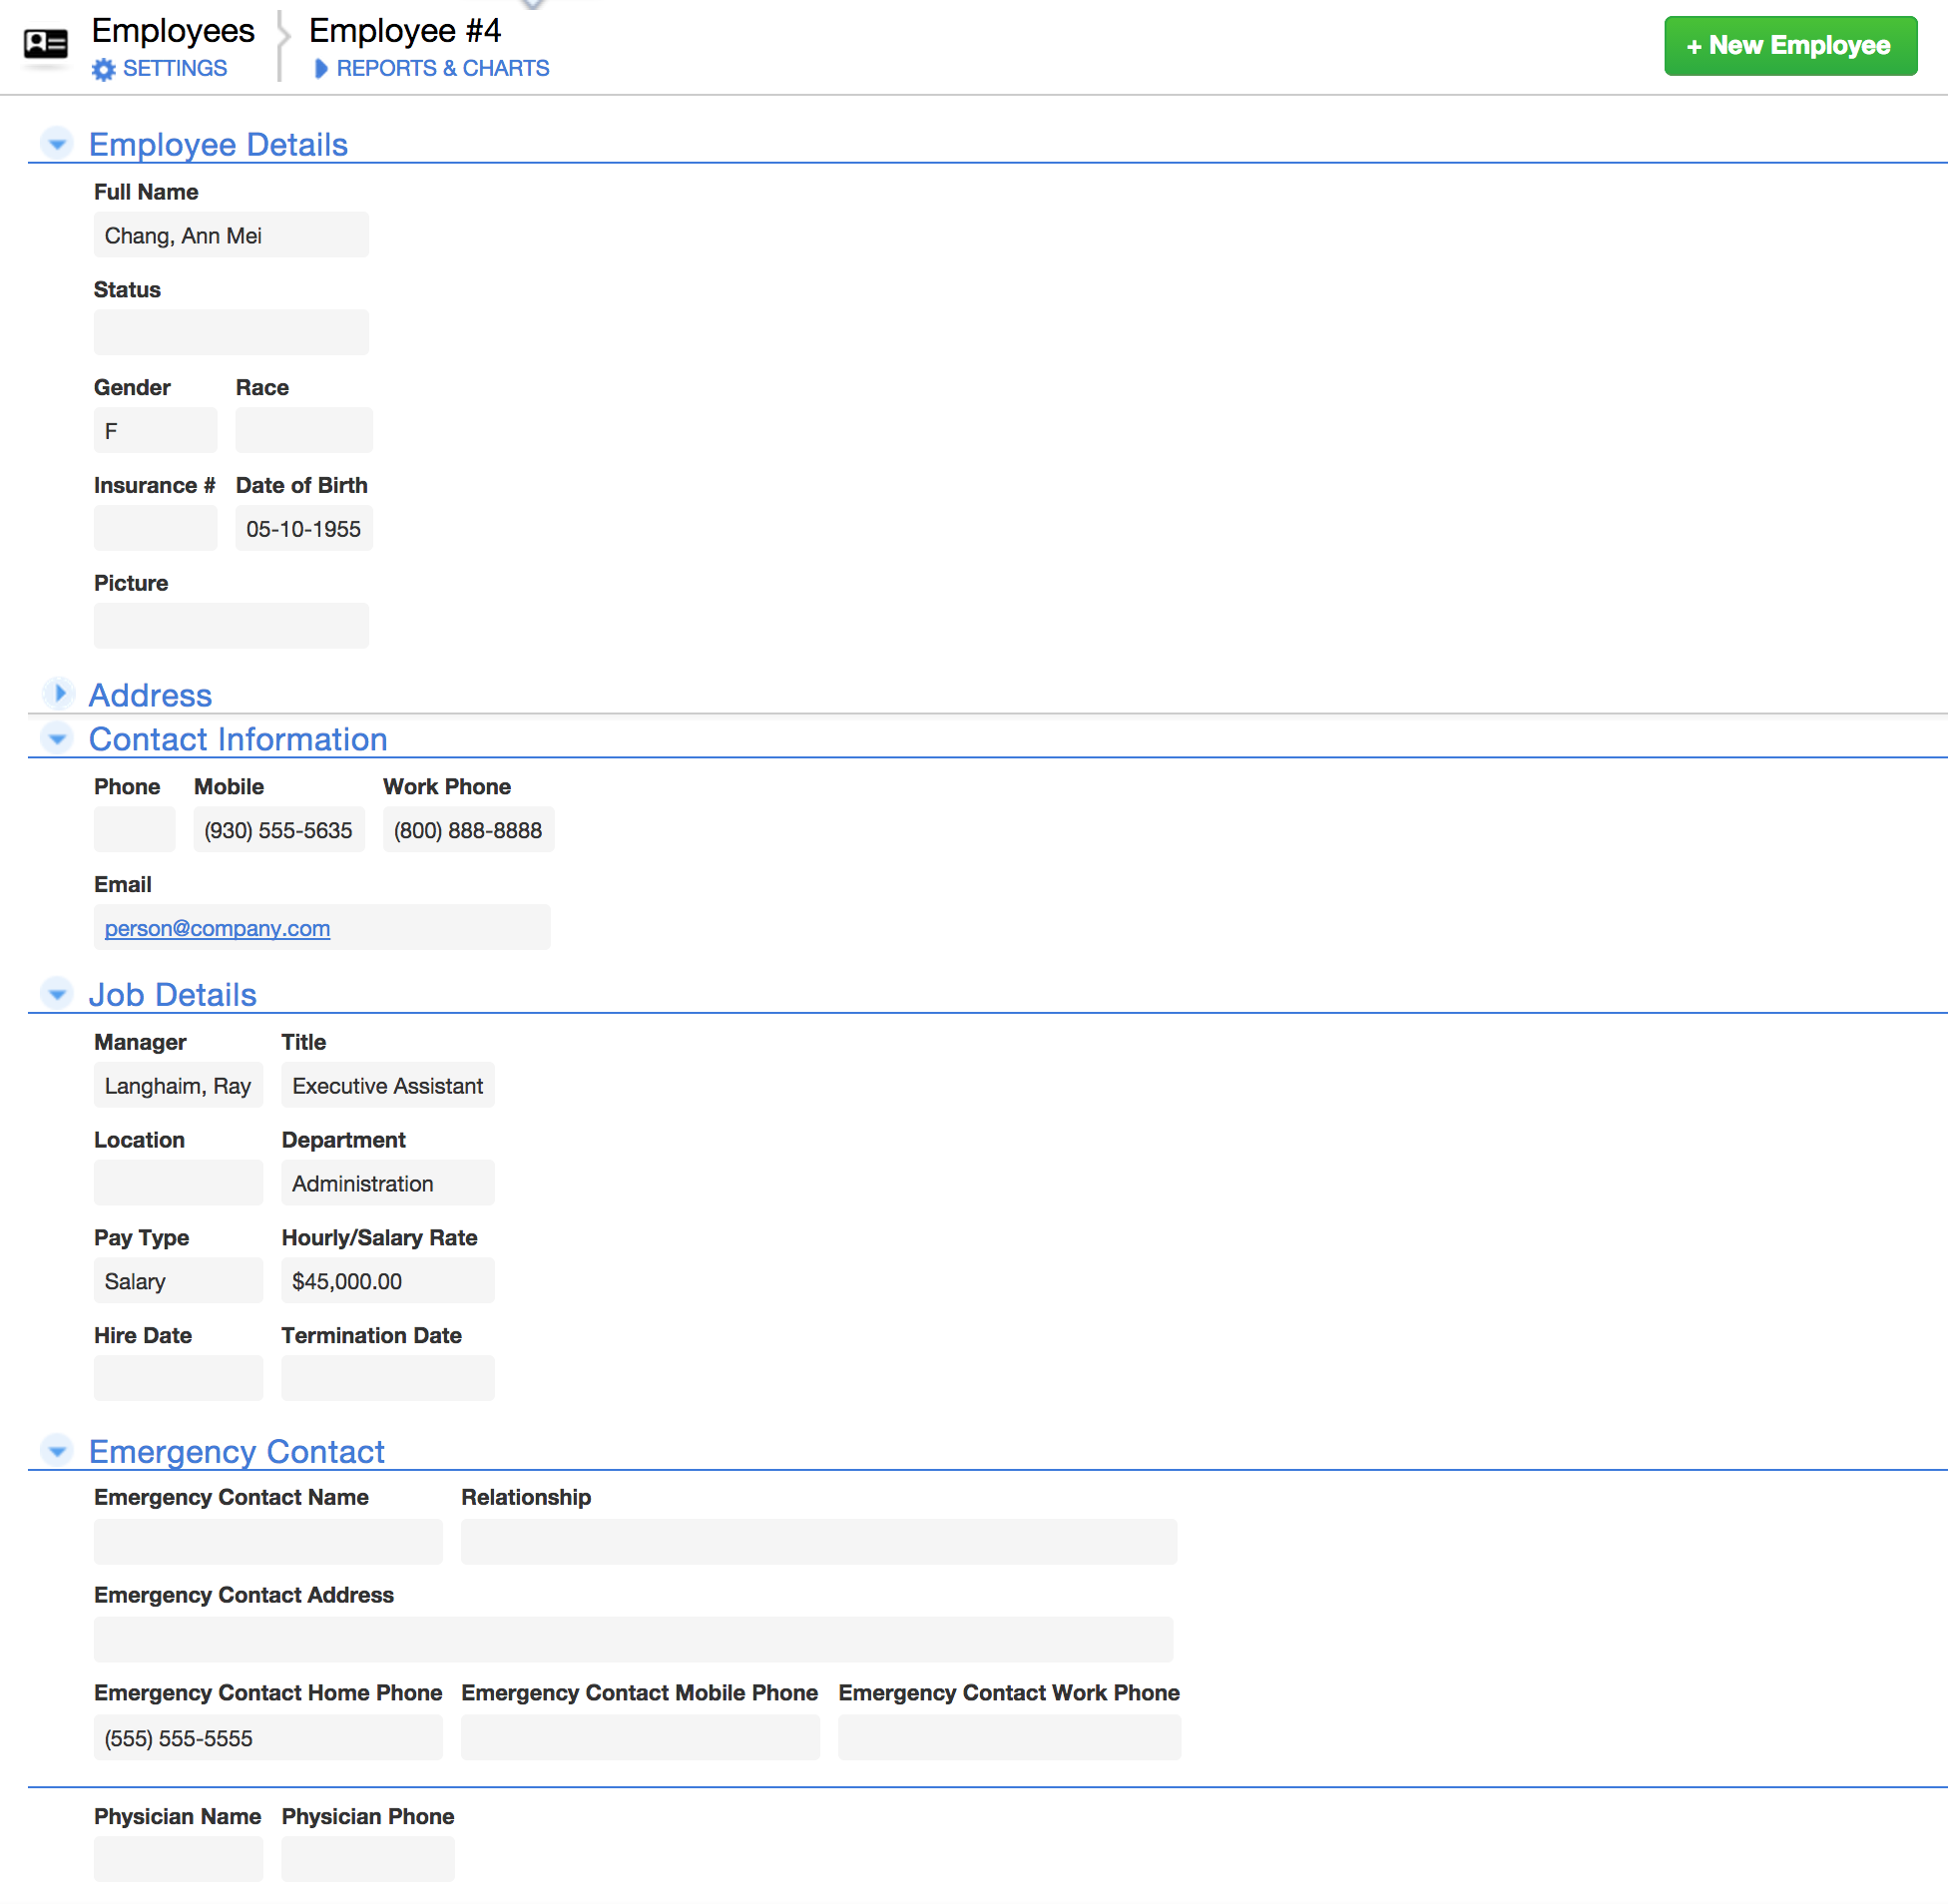Viewport: 1948px width, 1904px height.
Task: Click the Settings gear icon
Action: (x=103, y=69)
